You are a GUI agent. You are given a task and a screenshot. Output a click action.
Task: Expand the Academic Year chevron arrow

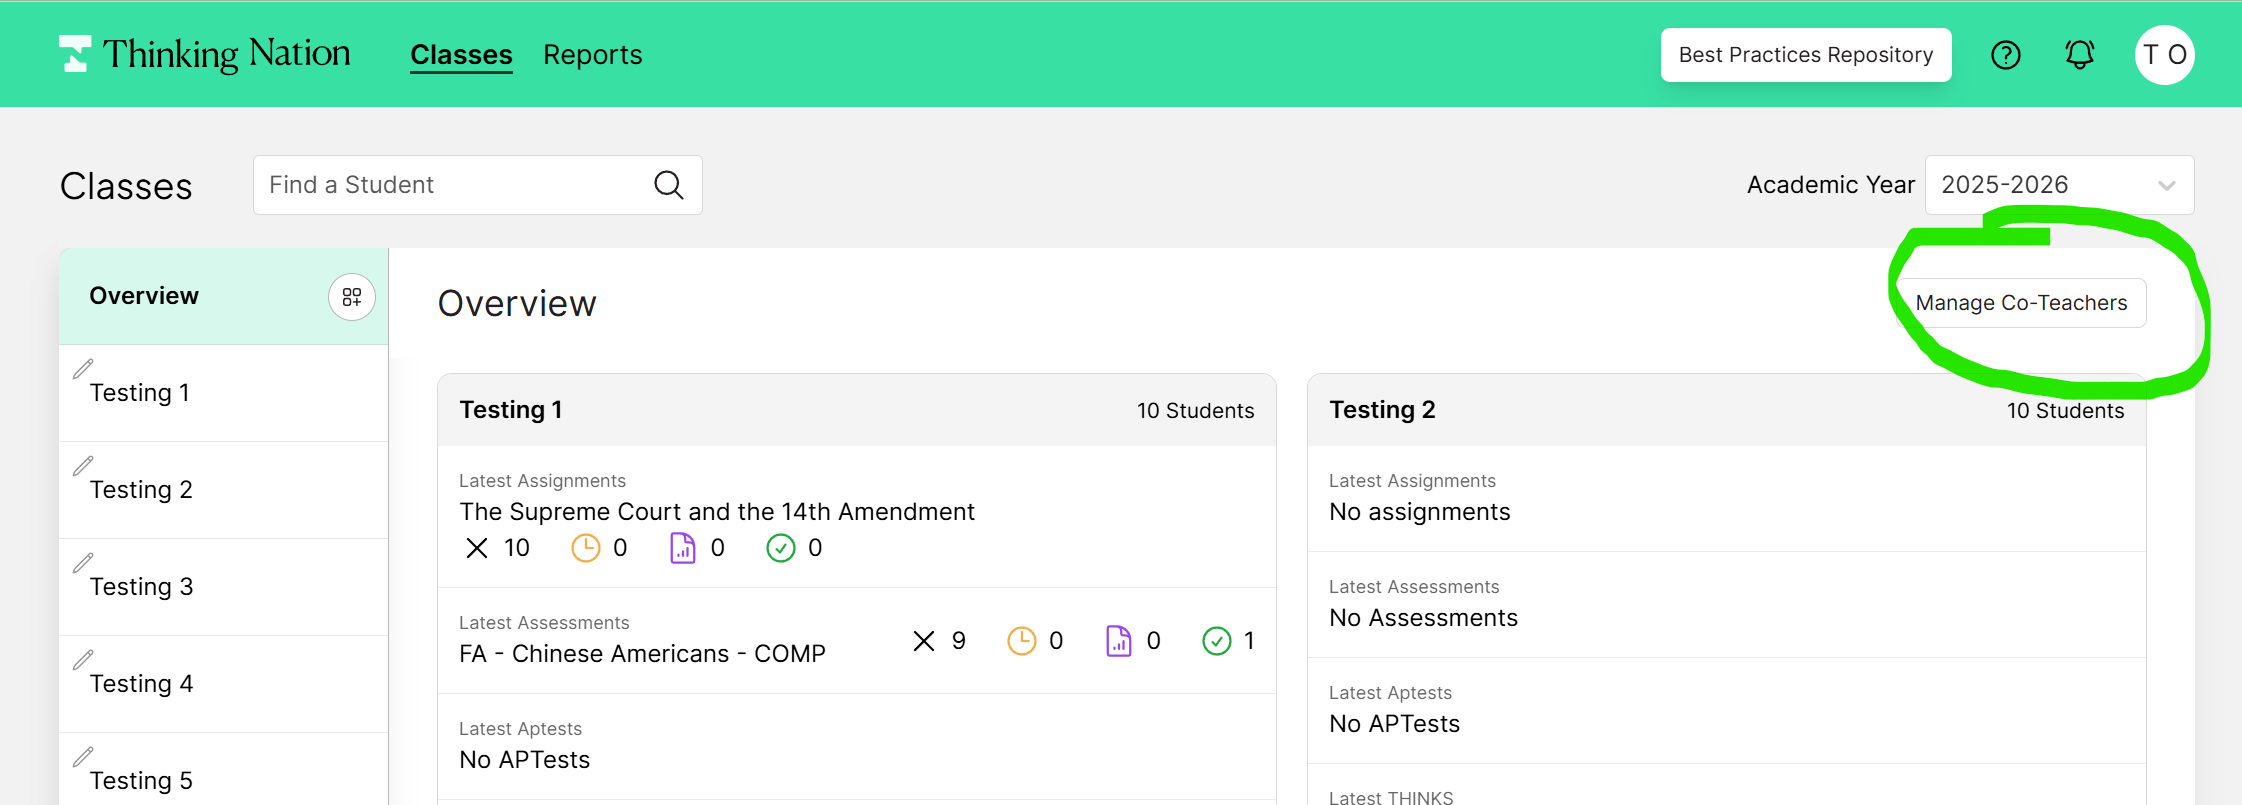(2166, 186)
